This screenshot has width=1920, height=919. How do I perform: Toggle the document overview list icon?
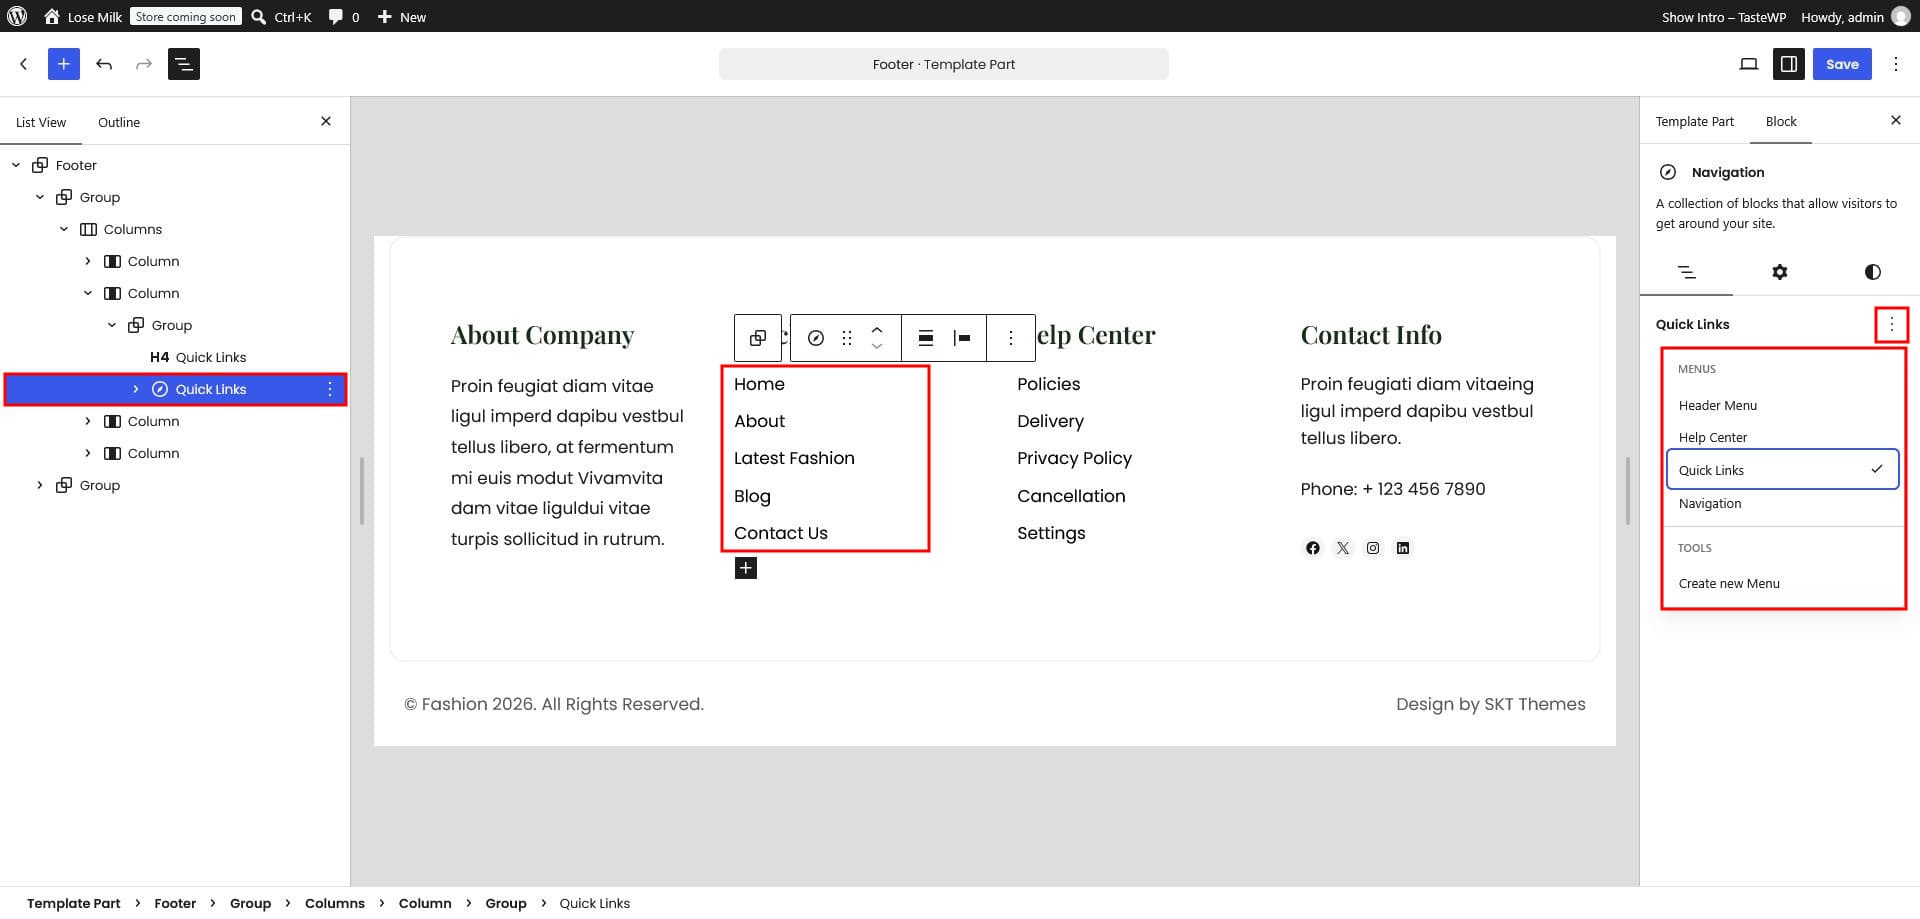[x=184, y=64]
